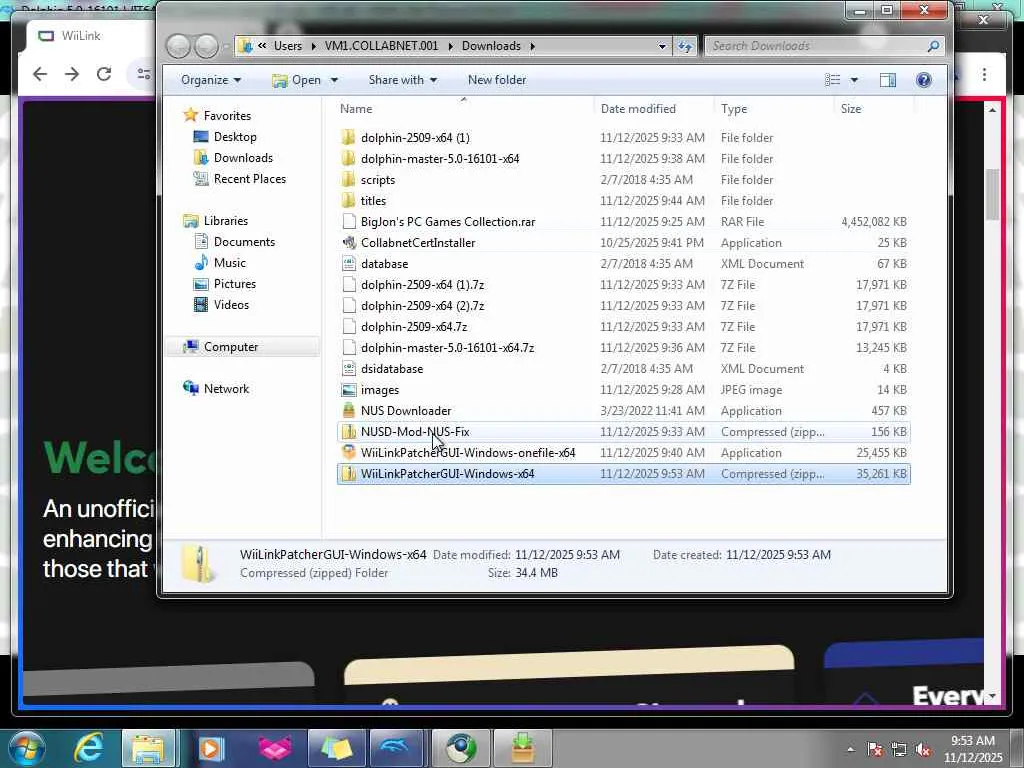Go back in the browser window

tap(40, 74)
